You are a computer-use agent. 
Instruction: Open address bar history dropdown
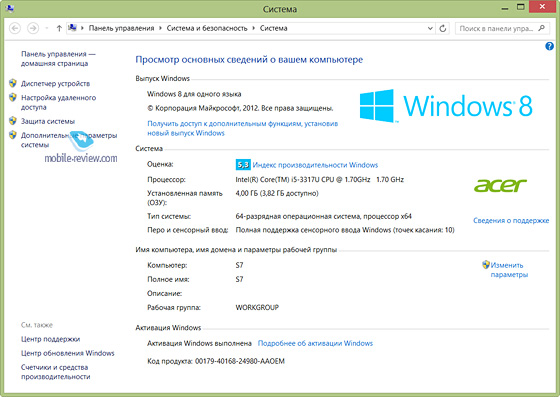[430, 28]
